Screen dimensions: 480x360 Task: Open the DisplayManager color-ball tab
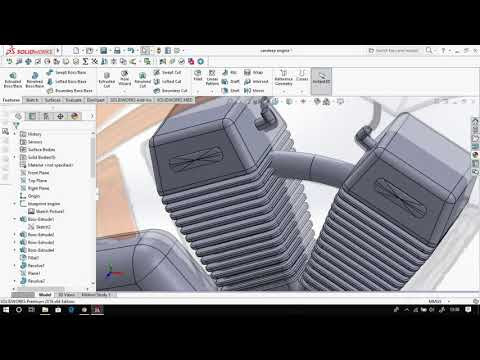click(75, 116)
